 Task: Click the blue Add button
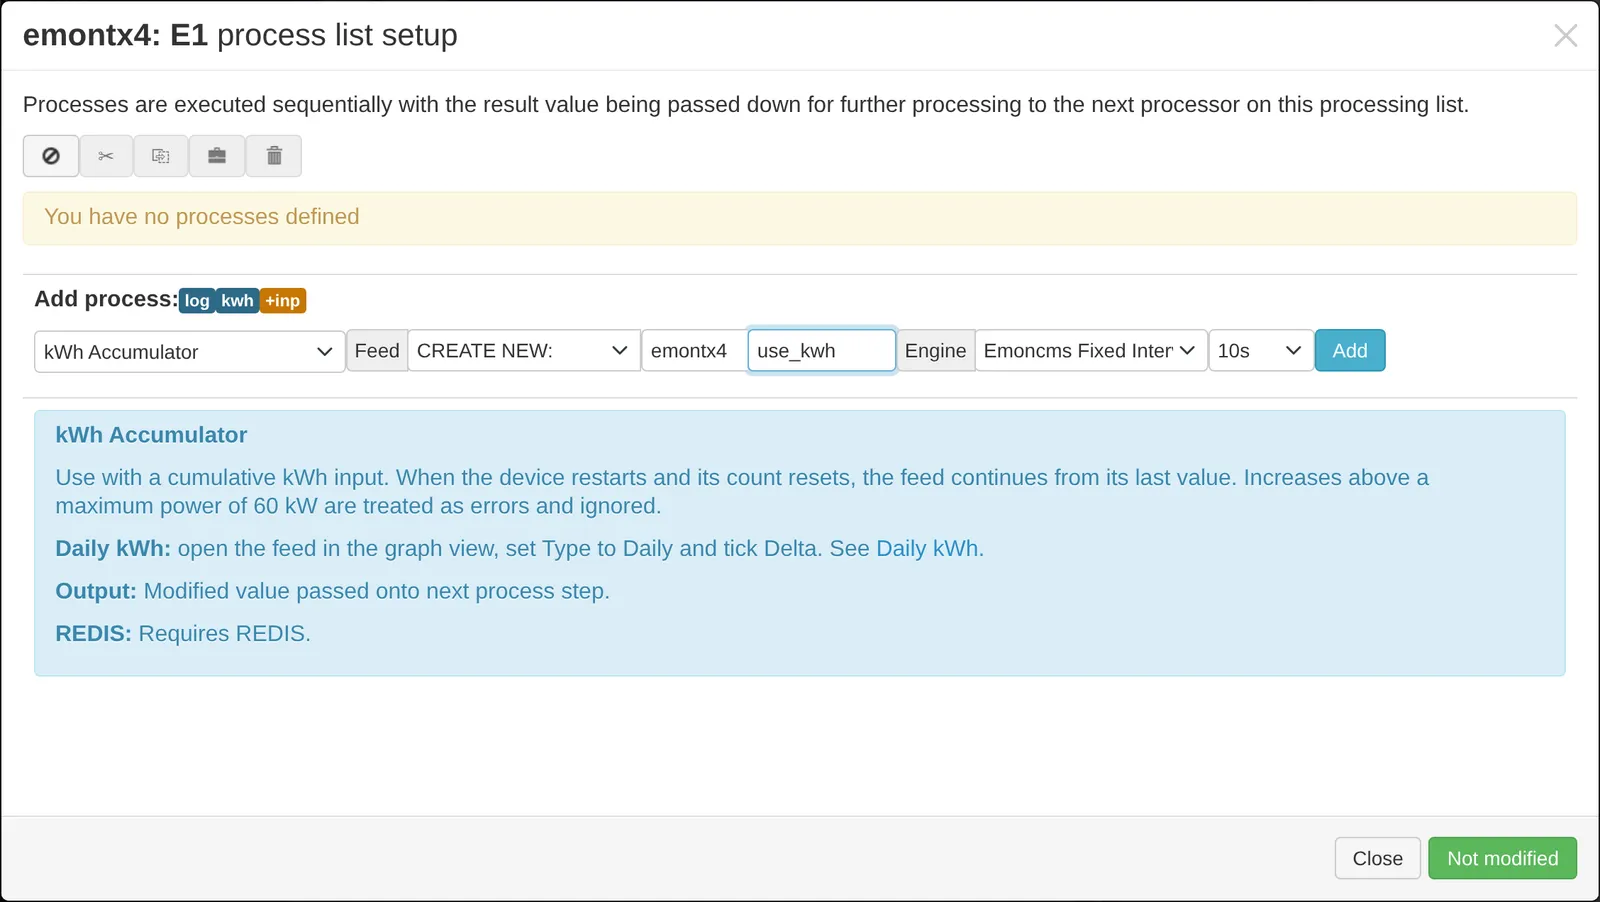pyautogui.click(x=1350, y=351)
